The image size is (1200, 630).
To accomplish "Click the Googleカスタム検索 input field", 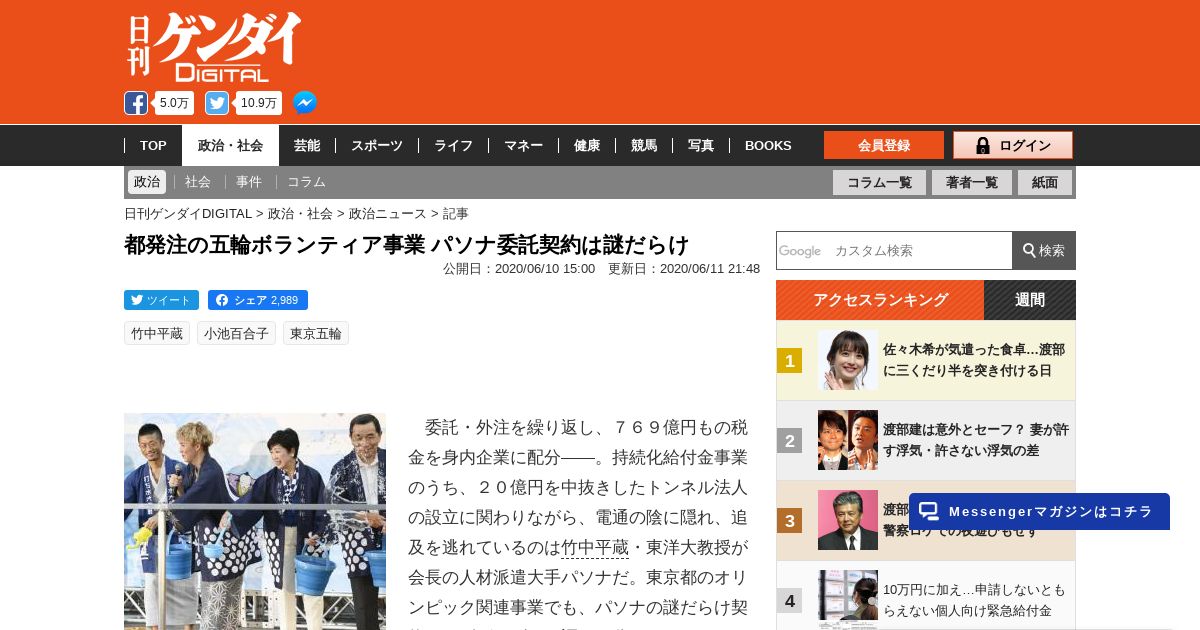I will (894, 250).
